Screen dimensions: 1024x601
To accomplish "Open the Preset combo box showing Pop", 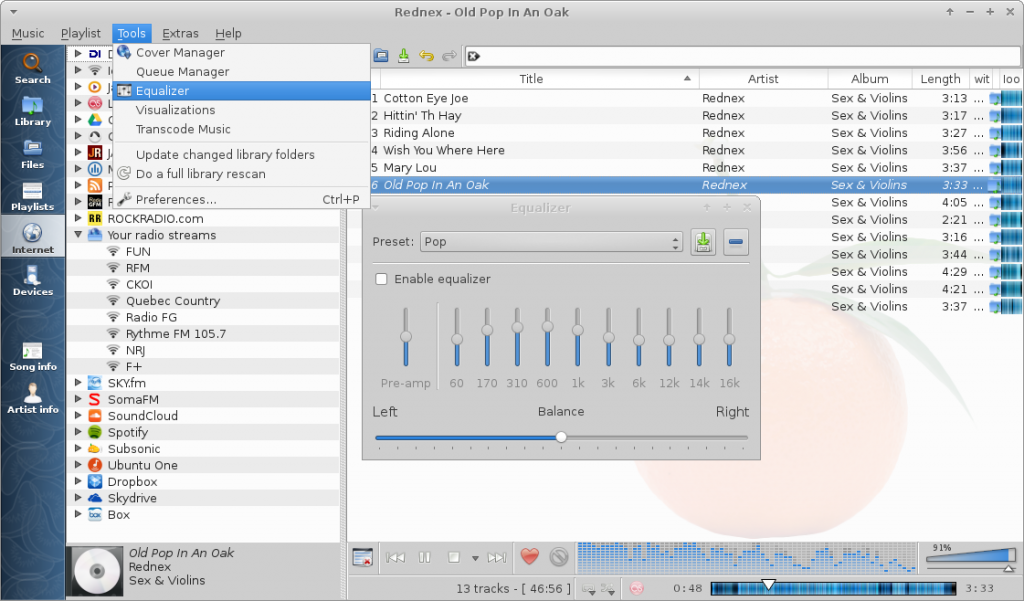I will (551, 242).
